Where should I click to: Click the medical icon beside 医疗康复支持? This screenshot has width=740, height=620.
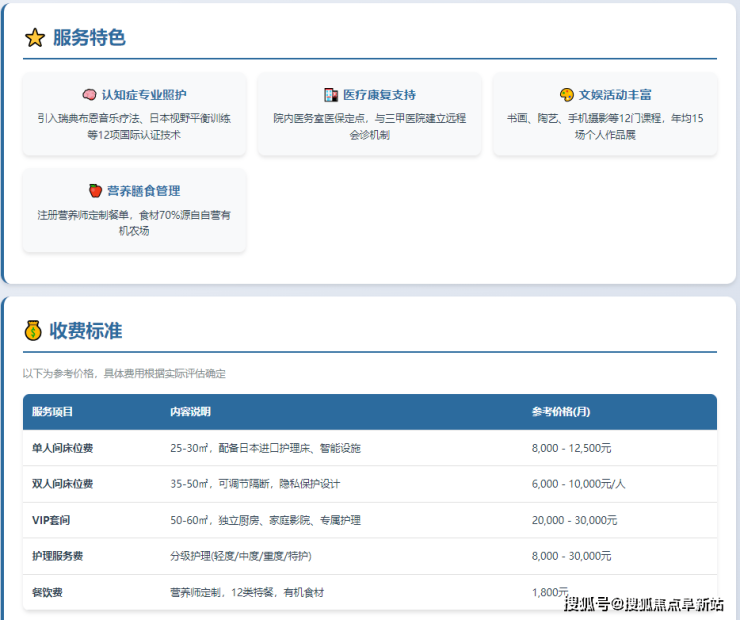coord(331,95)
